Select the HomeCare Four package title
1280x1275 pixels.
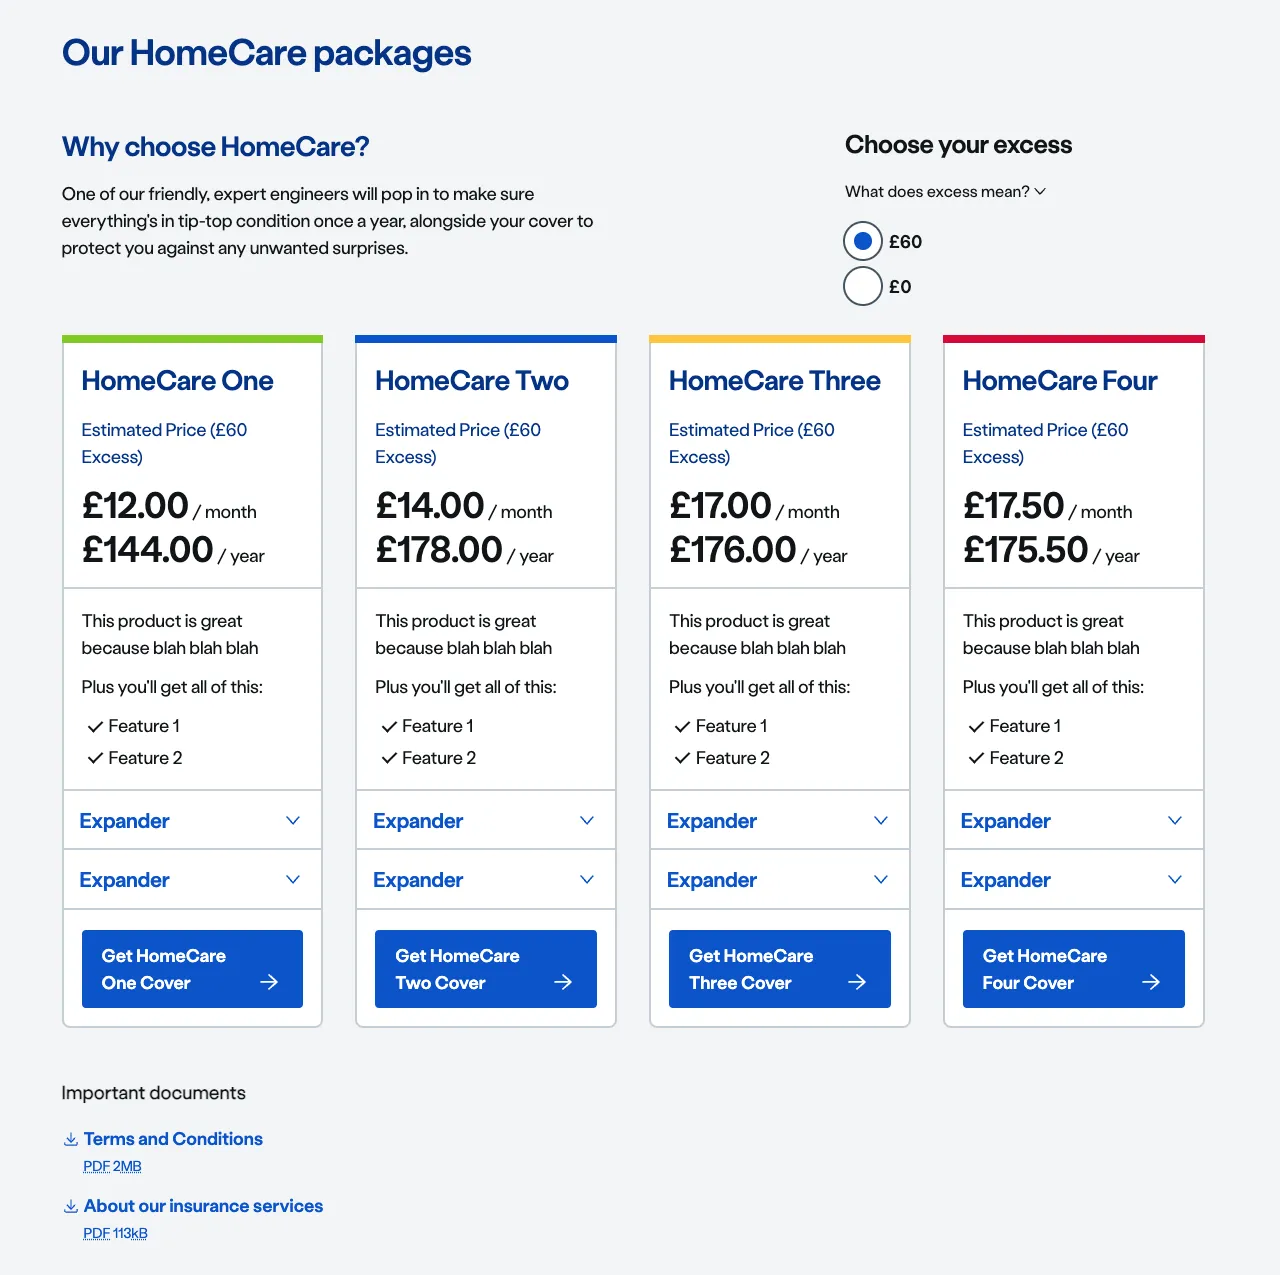(x=1059, y=381)
